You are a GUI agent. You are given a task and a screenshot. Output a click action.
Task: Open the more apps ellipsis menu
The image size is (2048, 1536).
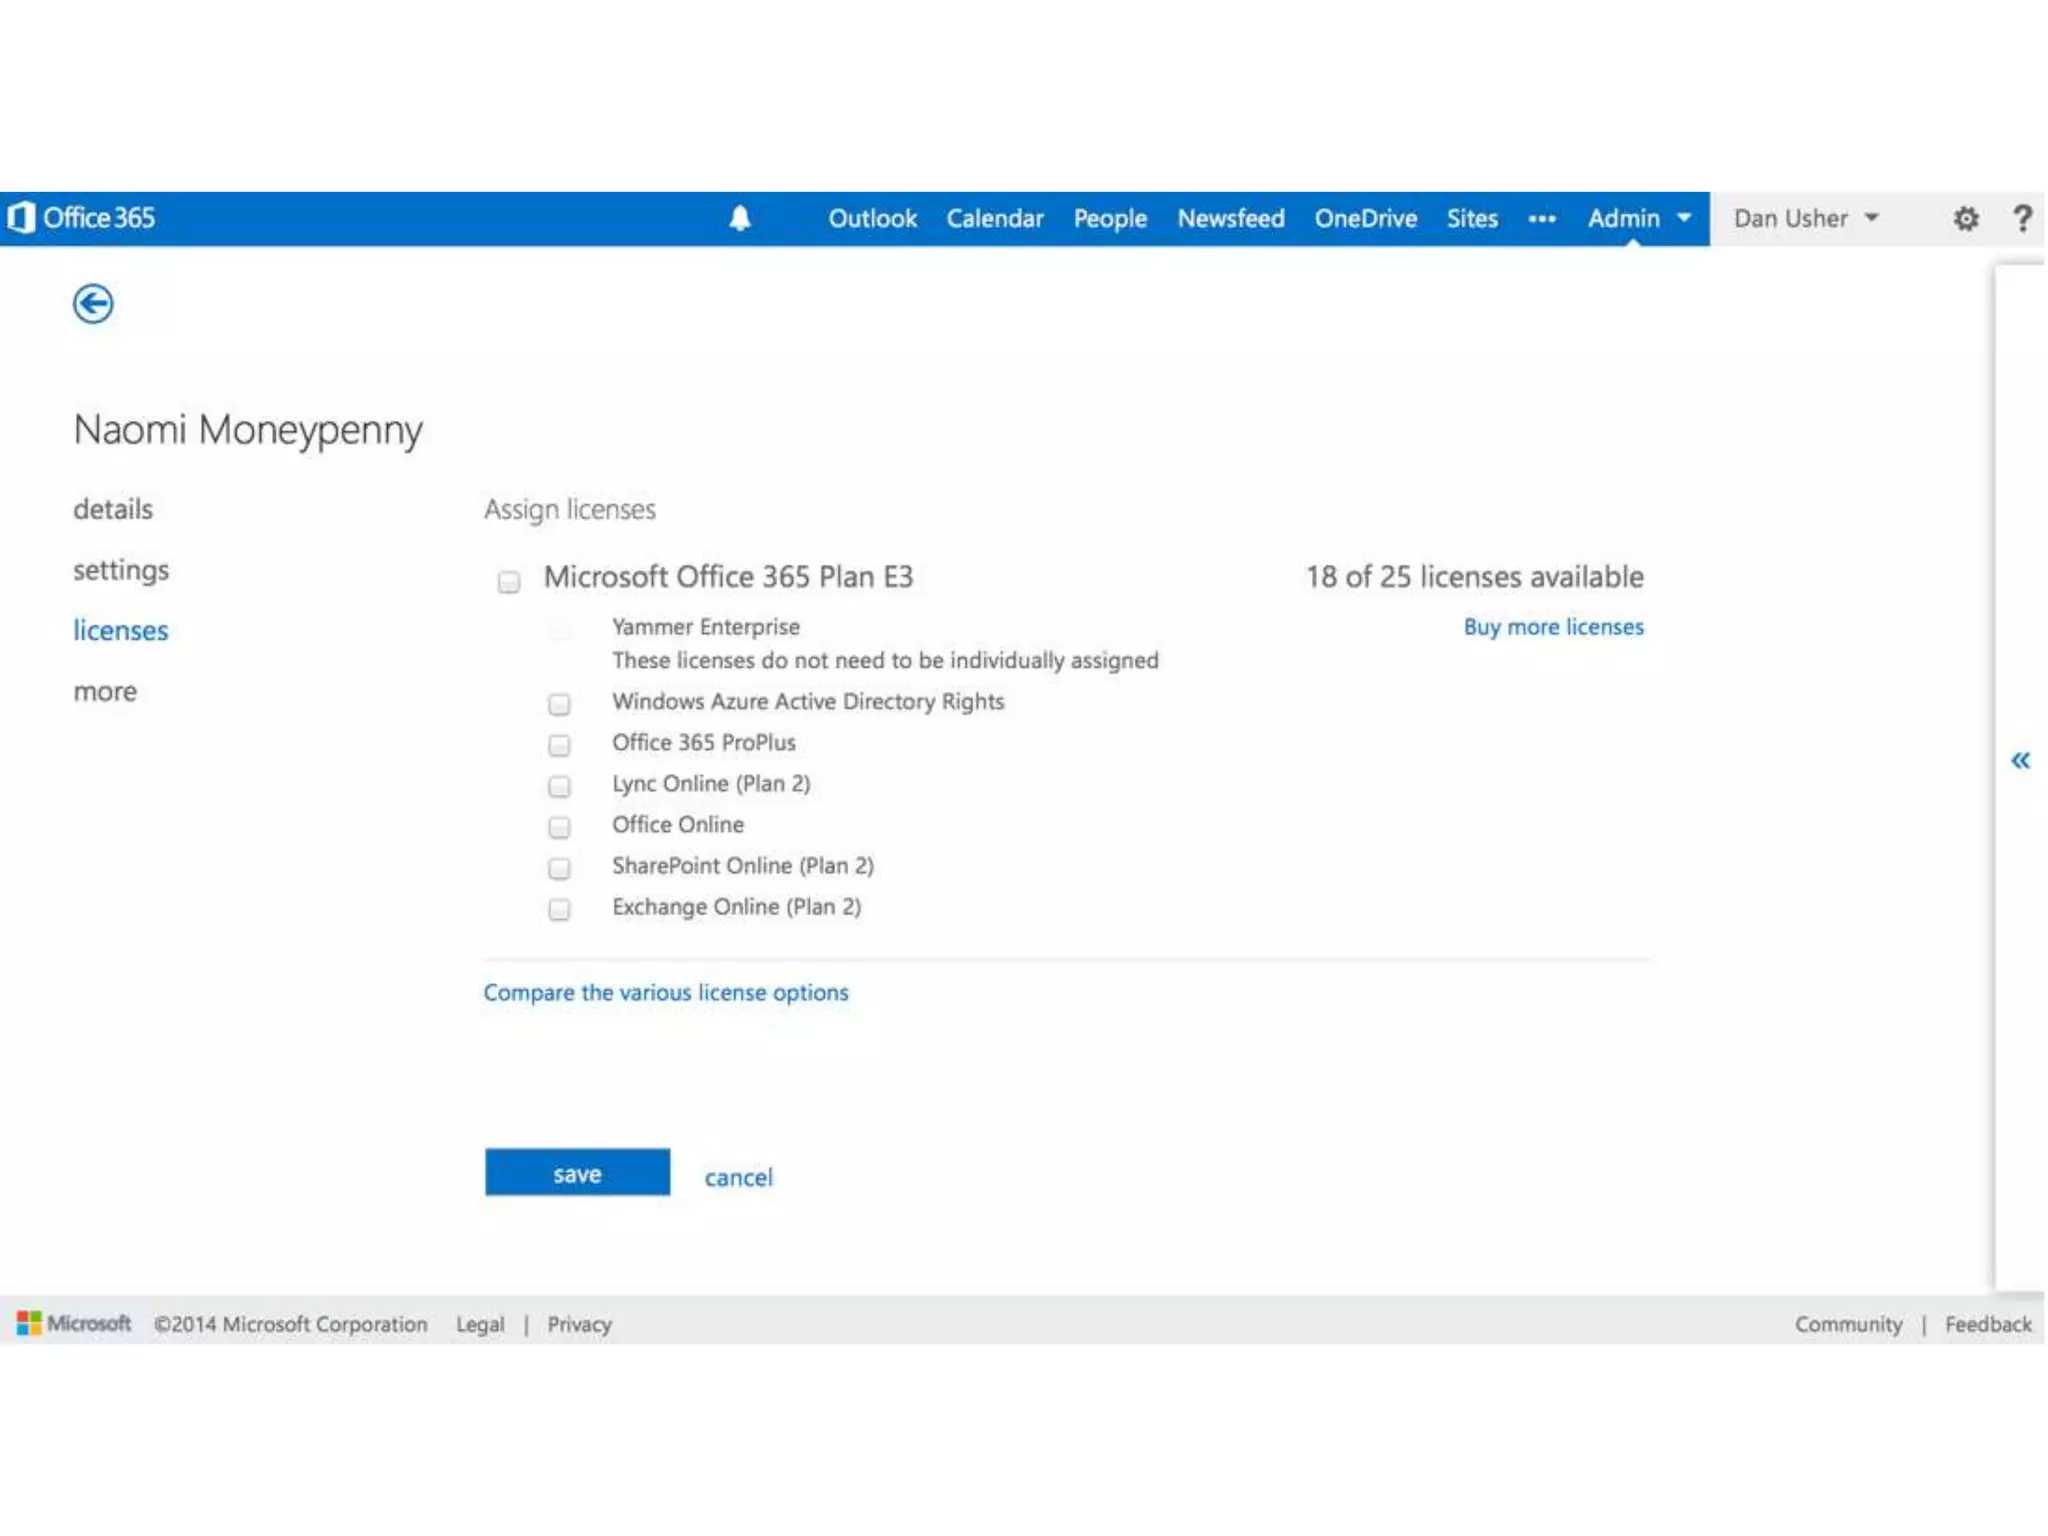[x=1541, y=218]
